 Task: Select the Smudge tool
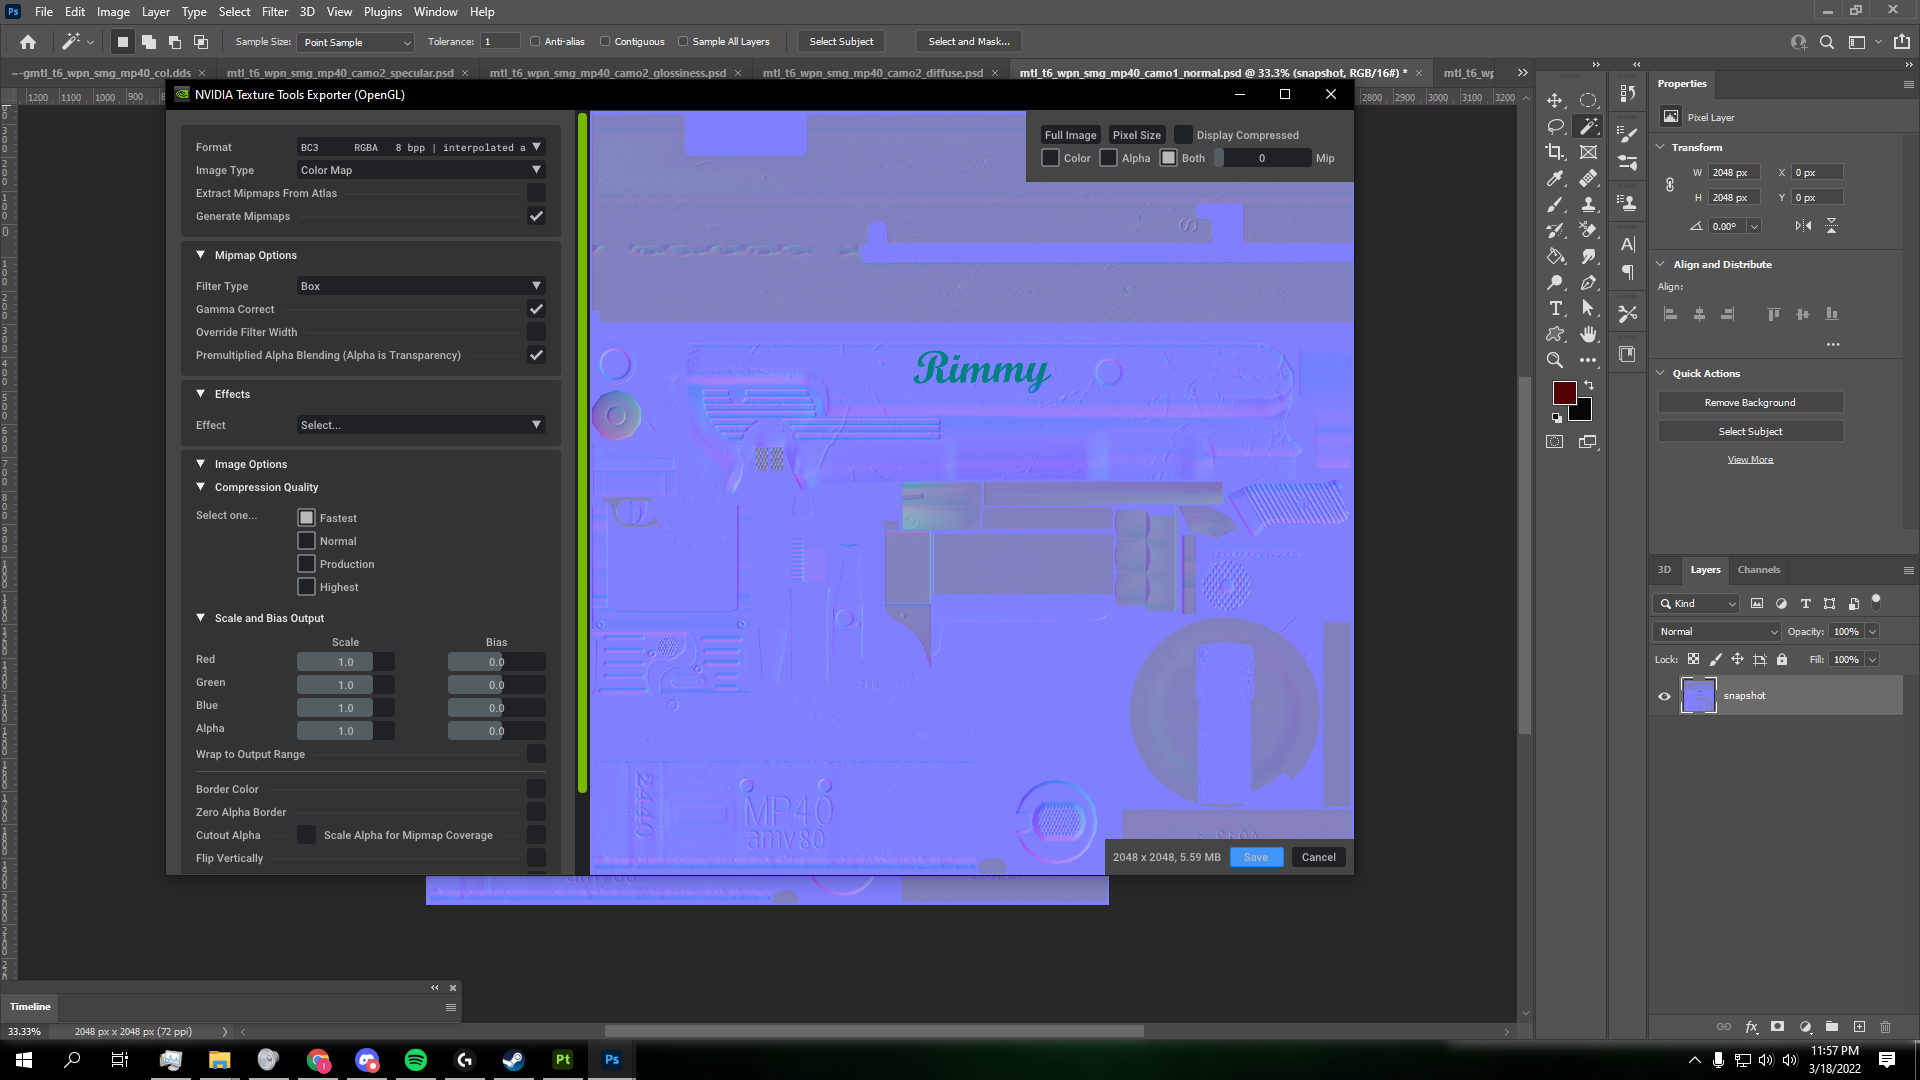(x=1588, y=256)
